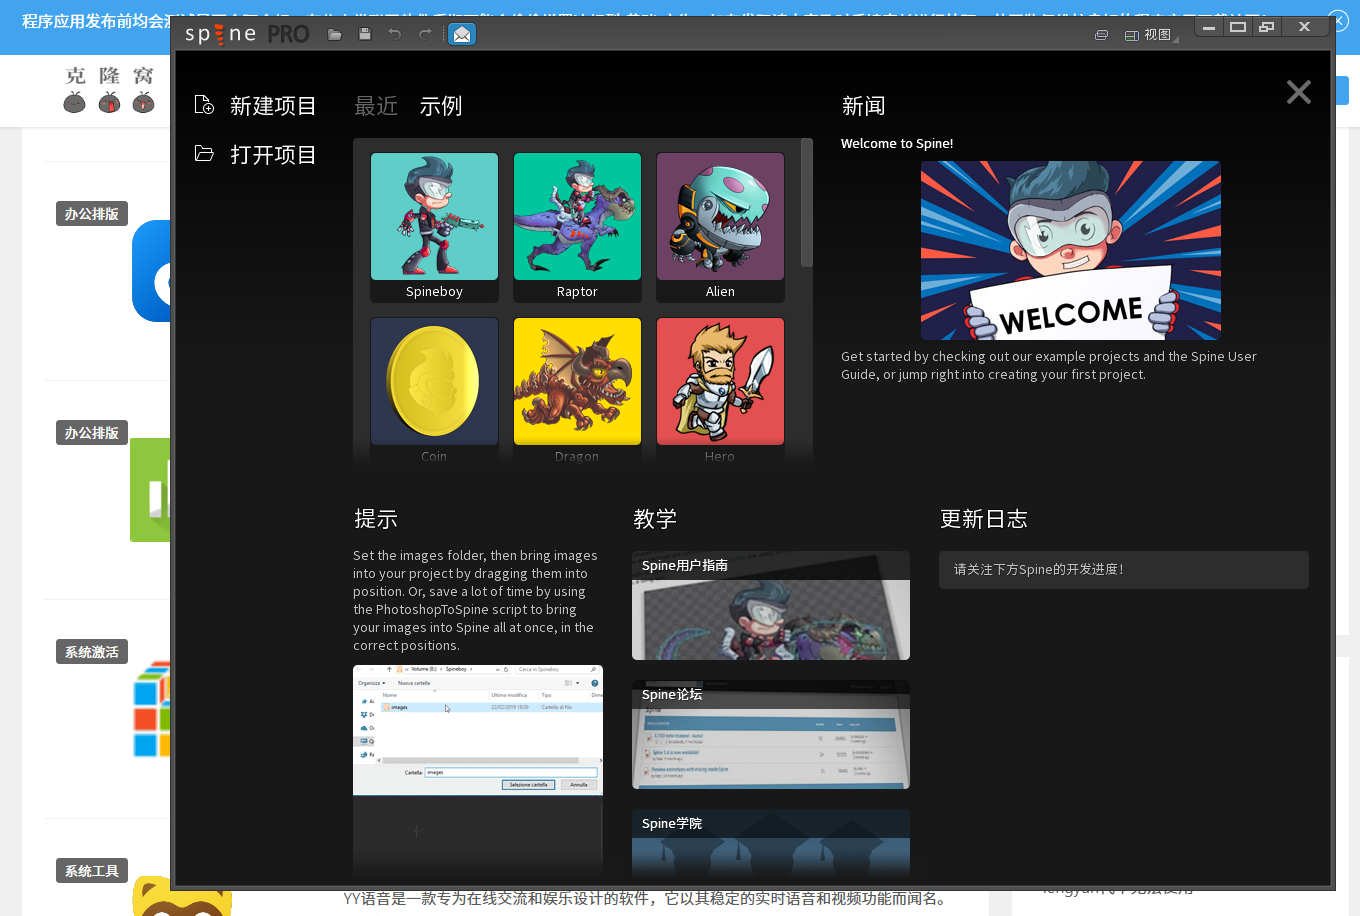Click the Welcome news banner image
This screenshot has height=916, width=1360.
coord(1070,250)
